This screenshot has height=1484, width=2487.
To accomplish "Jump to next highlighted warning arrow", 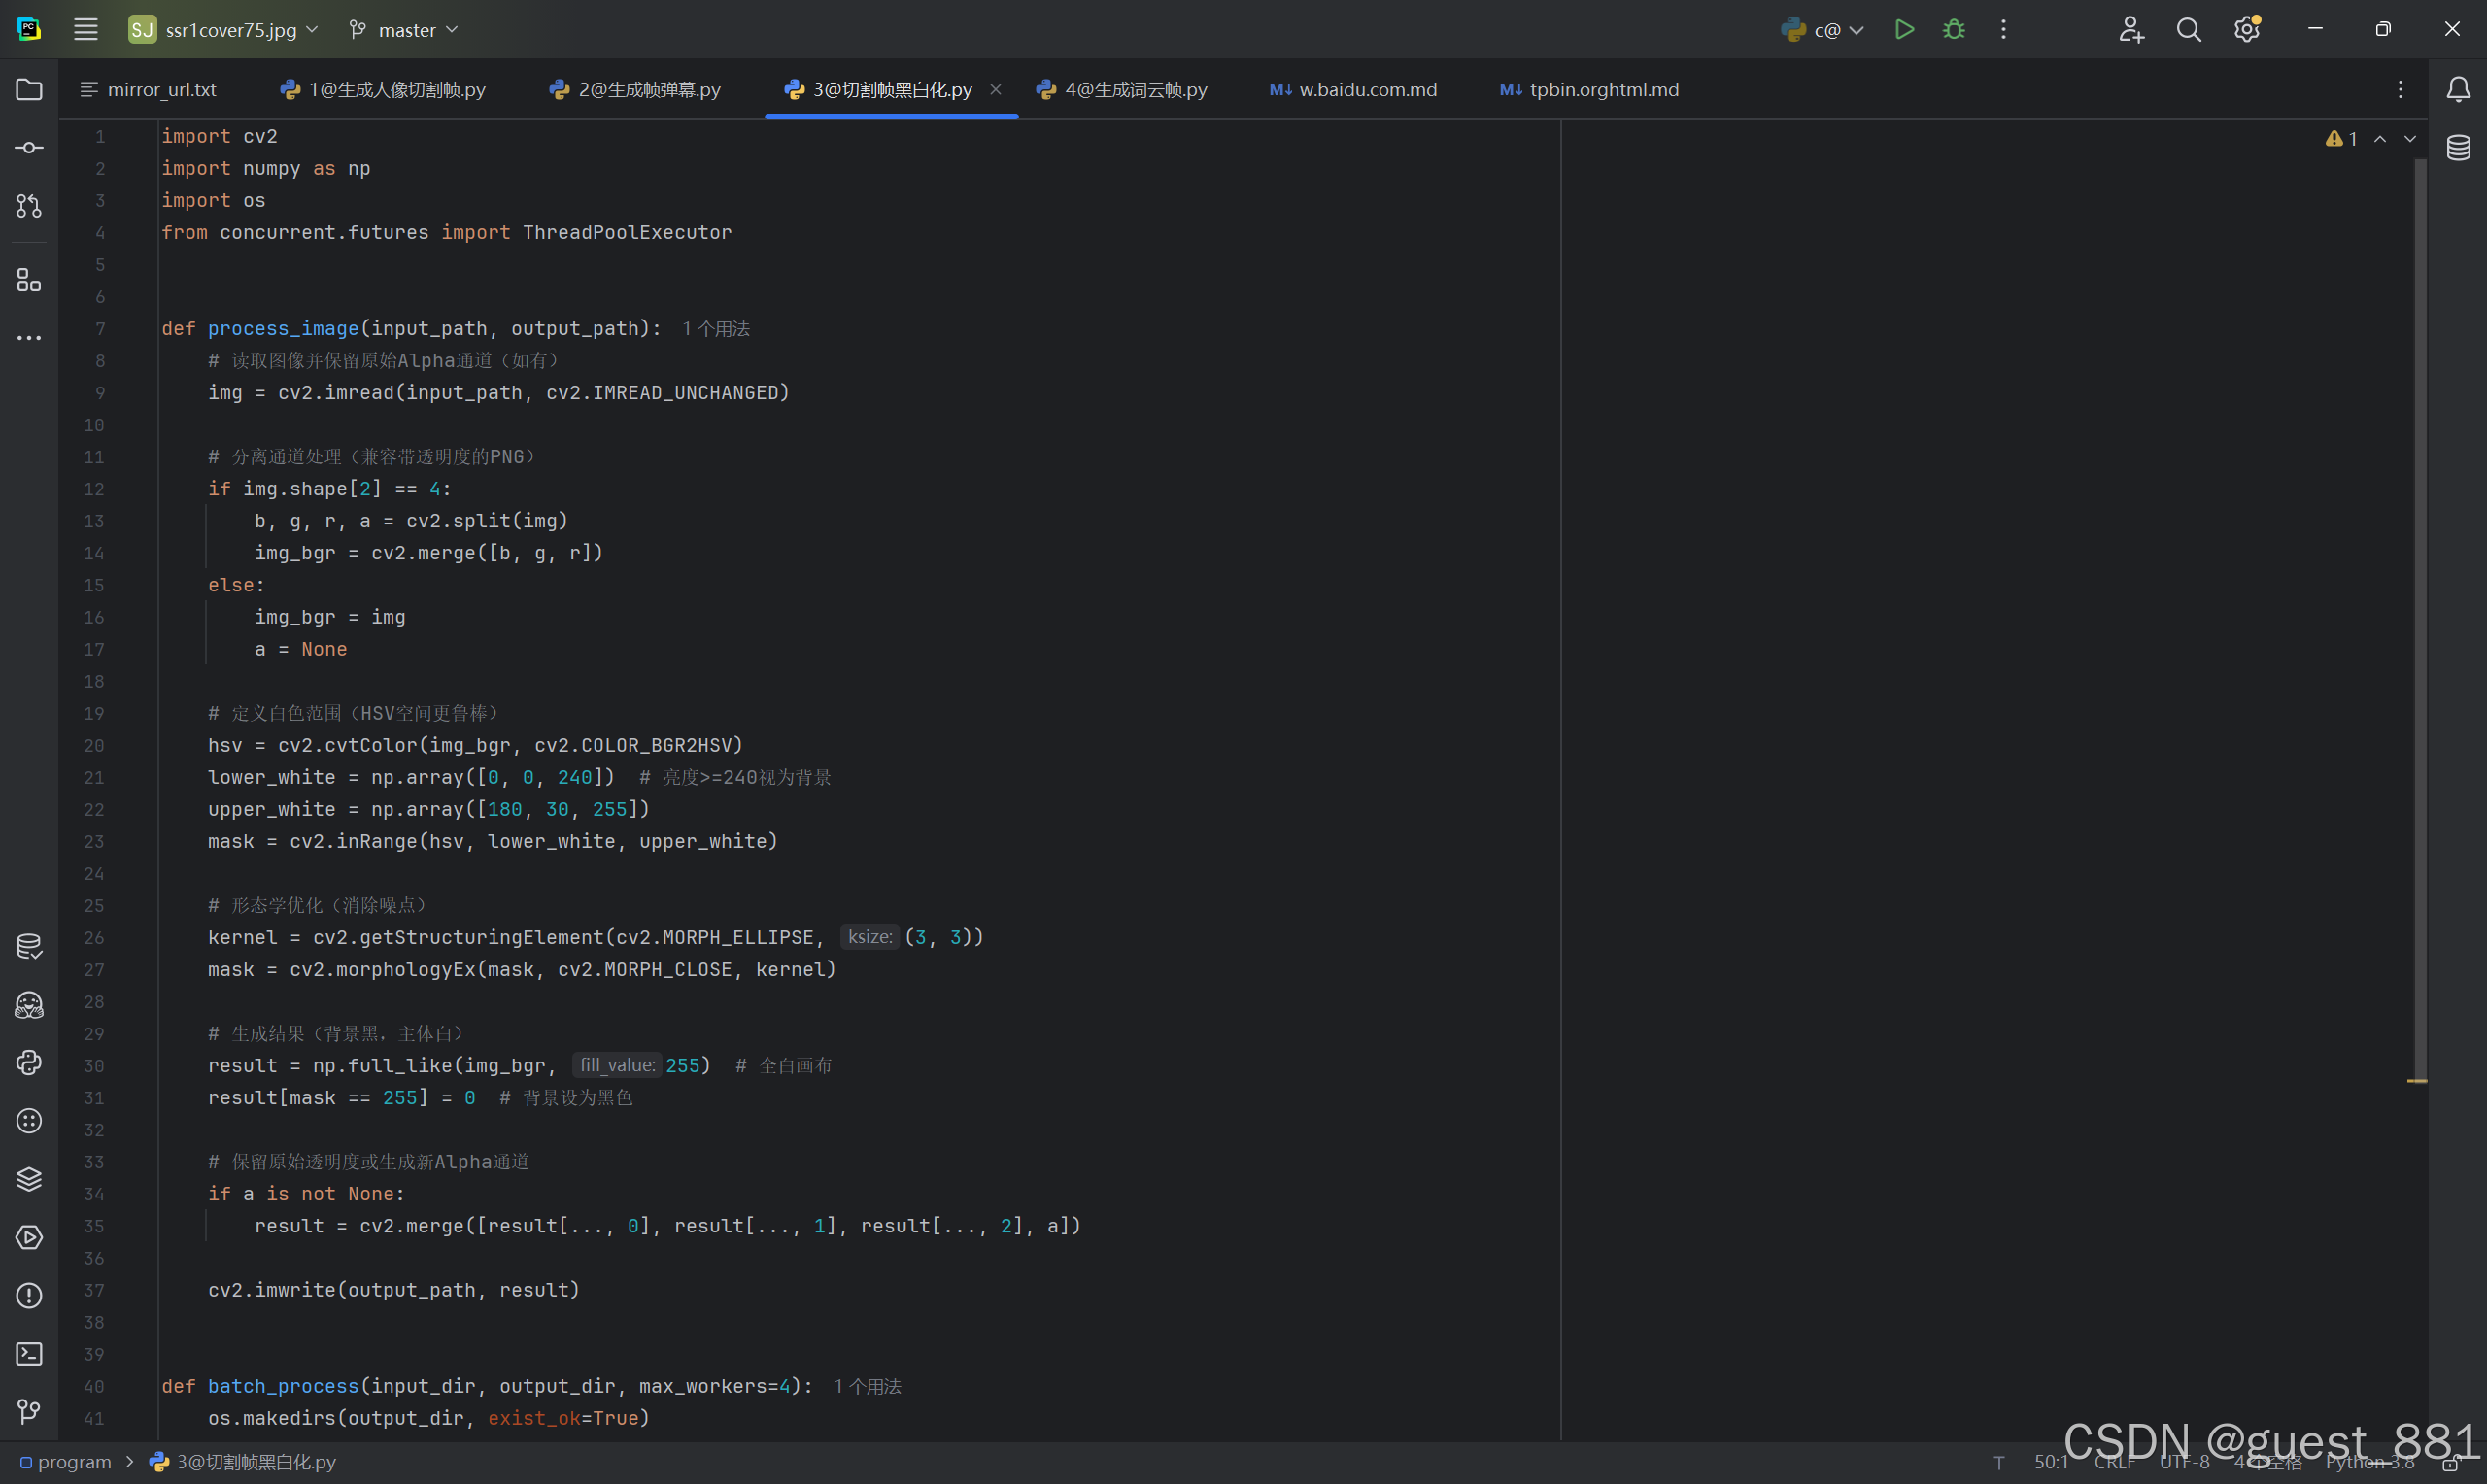I will click(2410, 139).
